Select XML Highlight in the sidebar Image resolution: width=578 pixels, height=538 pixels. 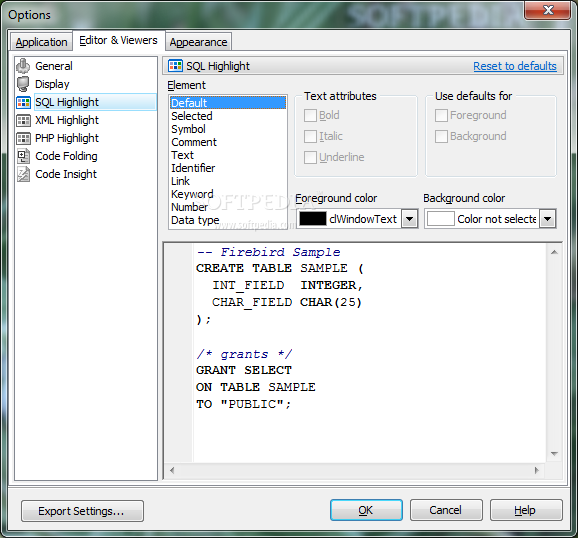point(67,120)
